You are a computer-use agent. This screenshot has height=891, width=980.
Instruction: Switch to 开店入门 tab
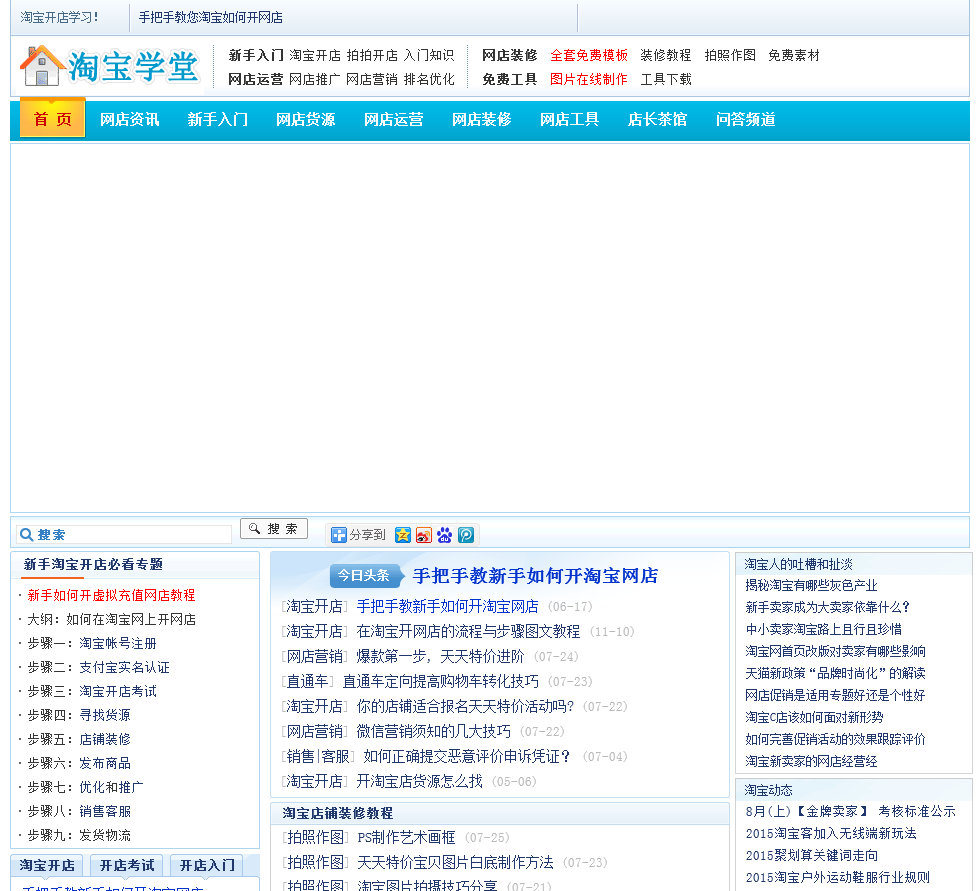tap(207, 865)
